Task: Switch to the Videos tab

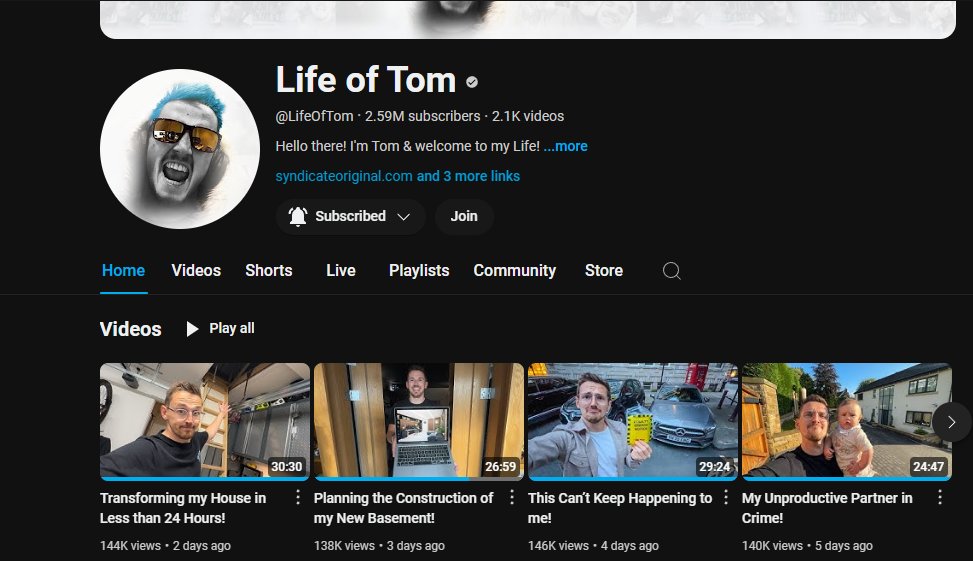Action: coord(196,271)
